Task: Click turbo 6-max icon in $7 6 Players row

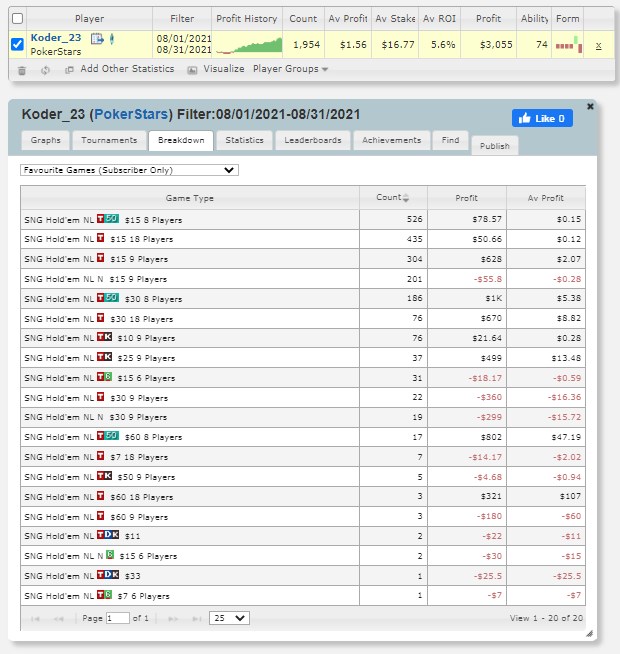Action: 104,595
